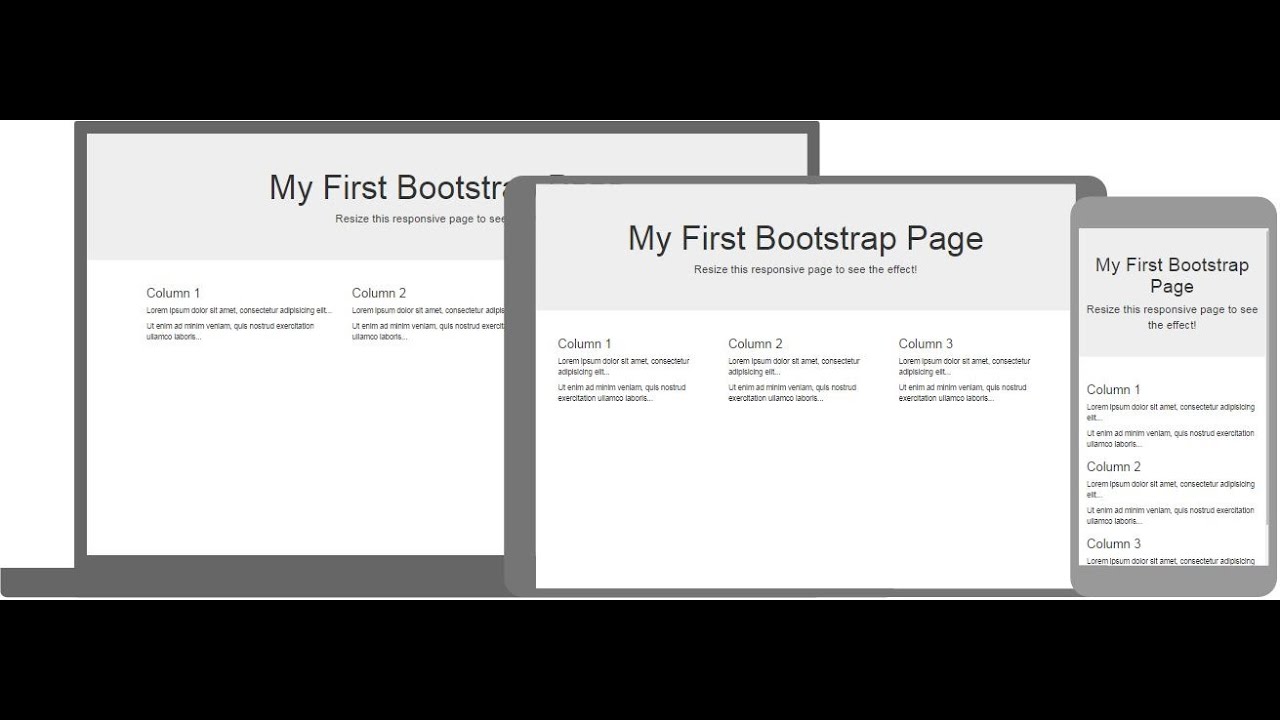Click the Lorem ipsum line under laptop Column 2
The image size is (1280, 720).
pyautogui.click(x=428, y=311)
